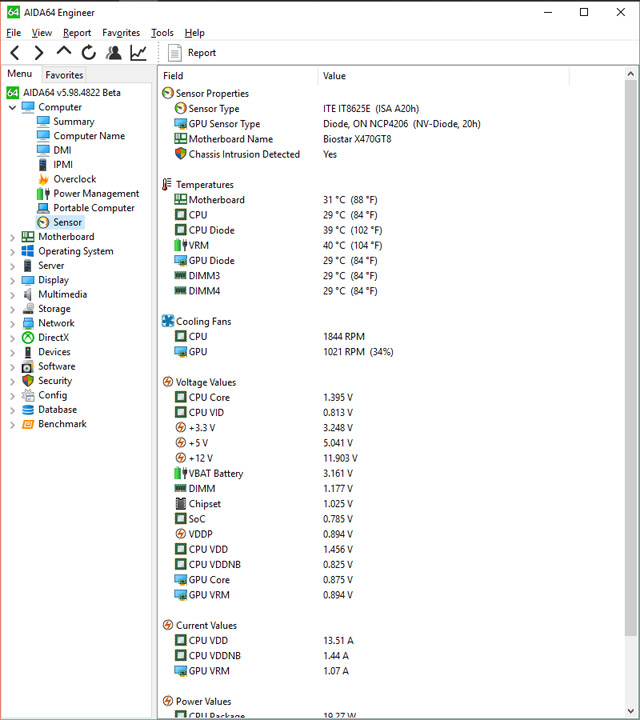This screenshot has width=640, height=720.
Task: Click the Chipset chip icon
Action: [181, 504]
